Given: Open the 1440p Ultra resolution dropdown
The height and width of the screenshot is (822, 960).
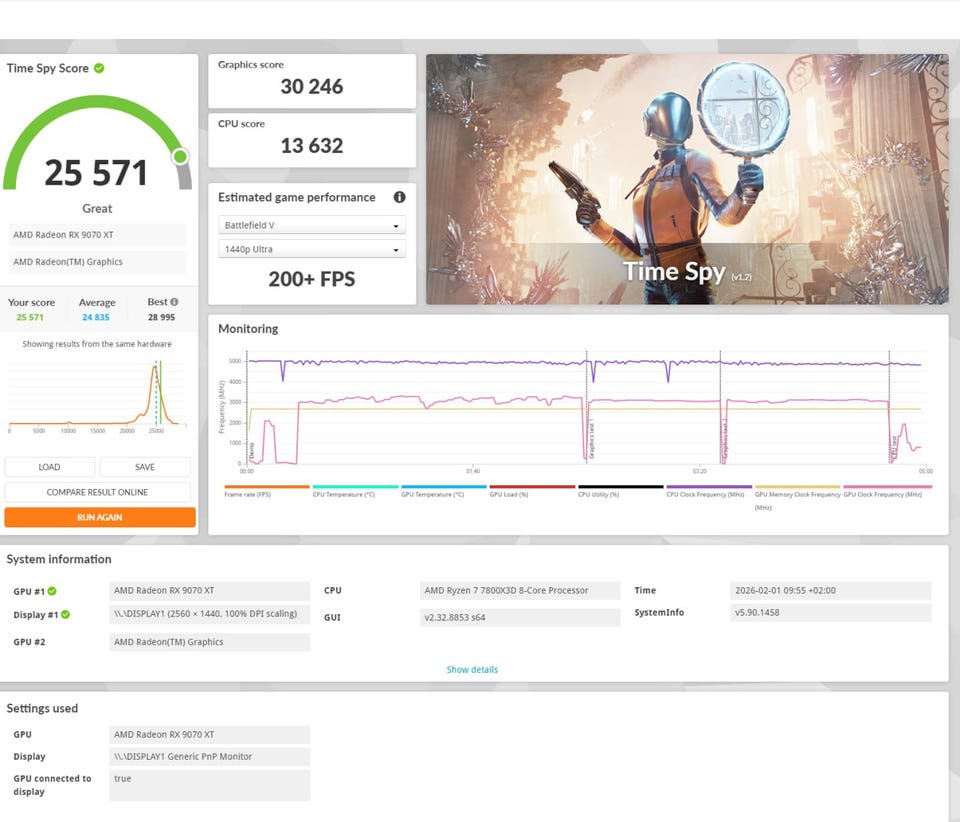Looking at the screenshot, I should (312, 249).
